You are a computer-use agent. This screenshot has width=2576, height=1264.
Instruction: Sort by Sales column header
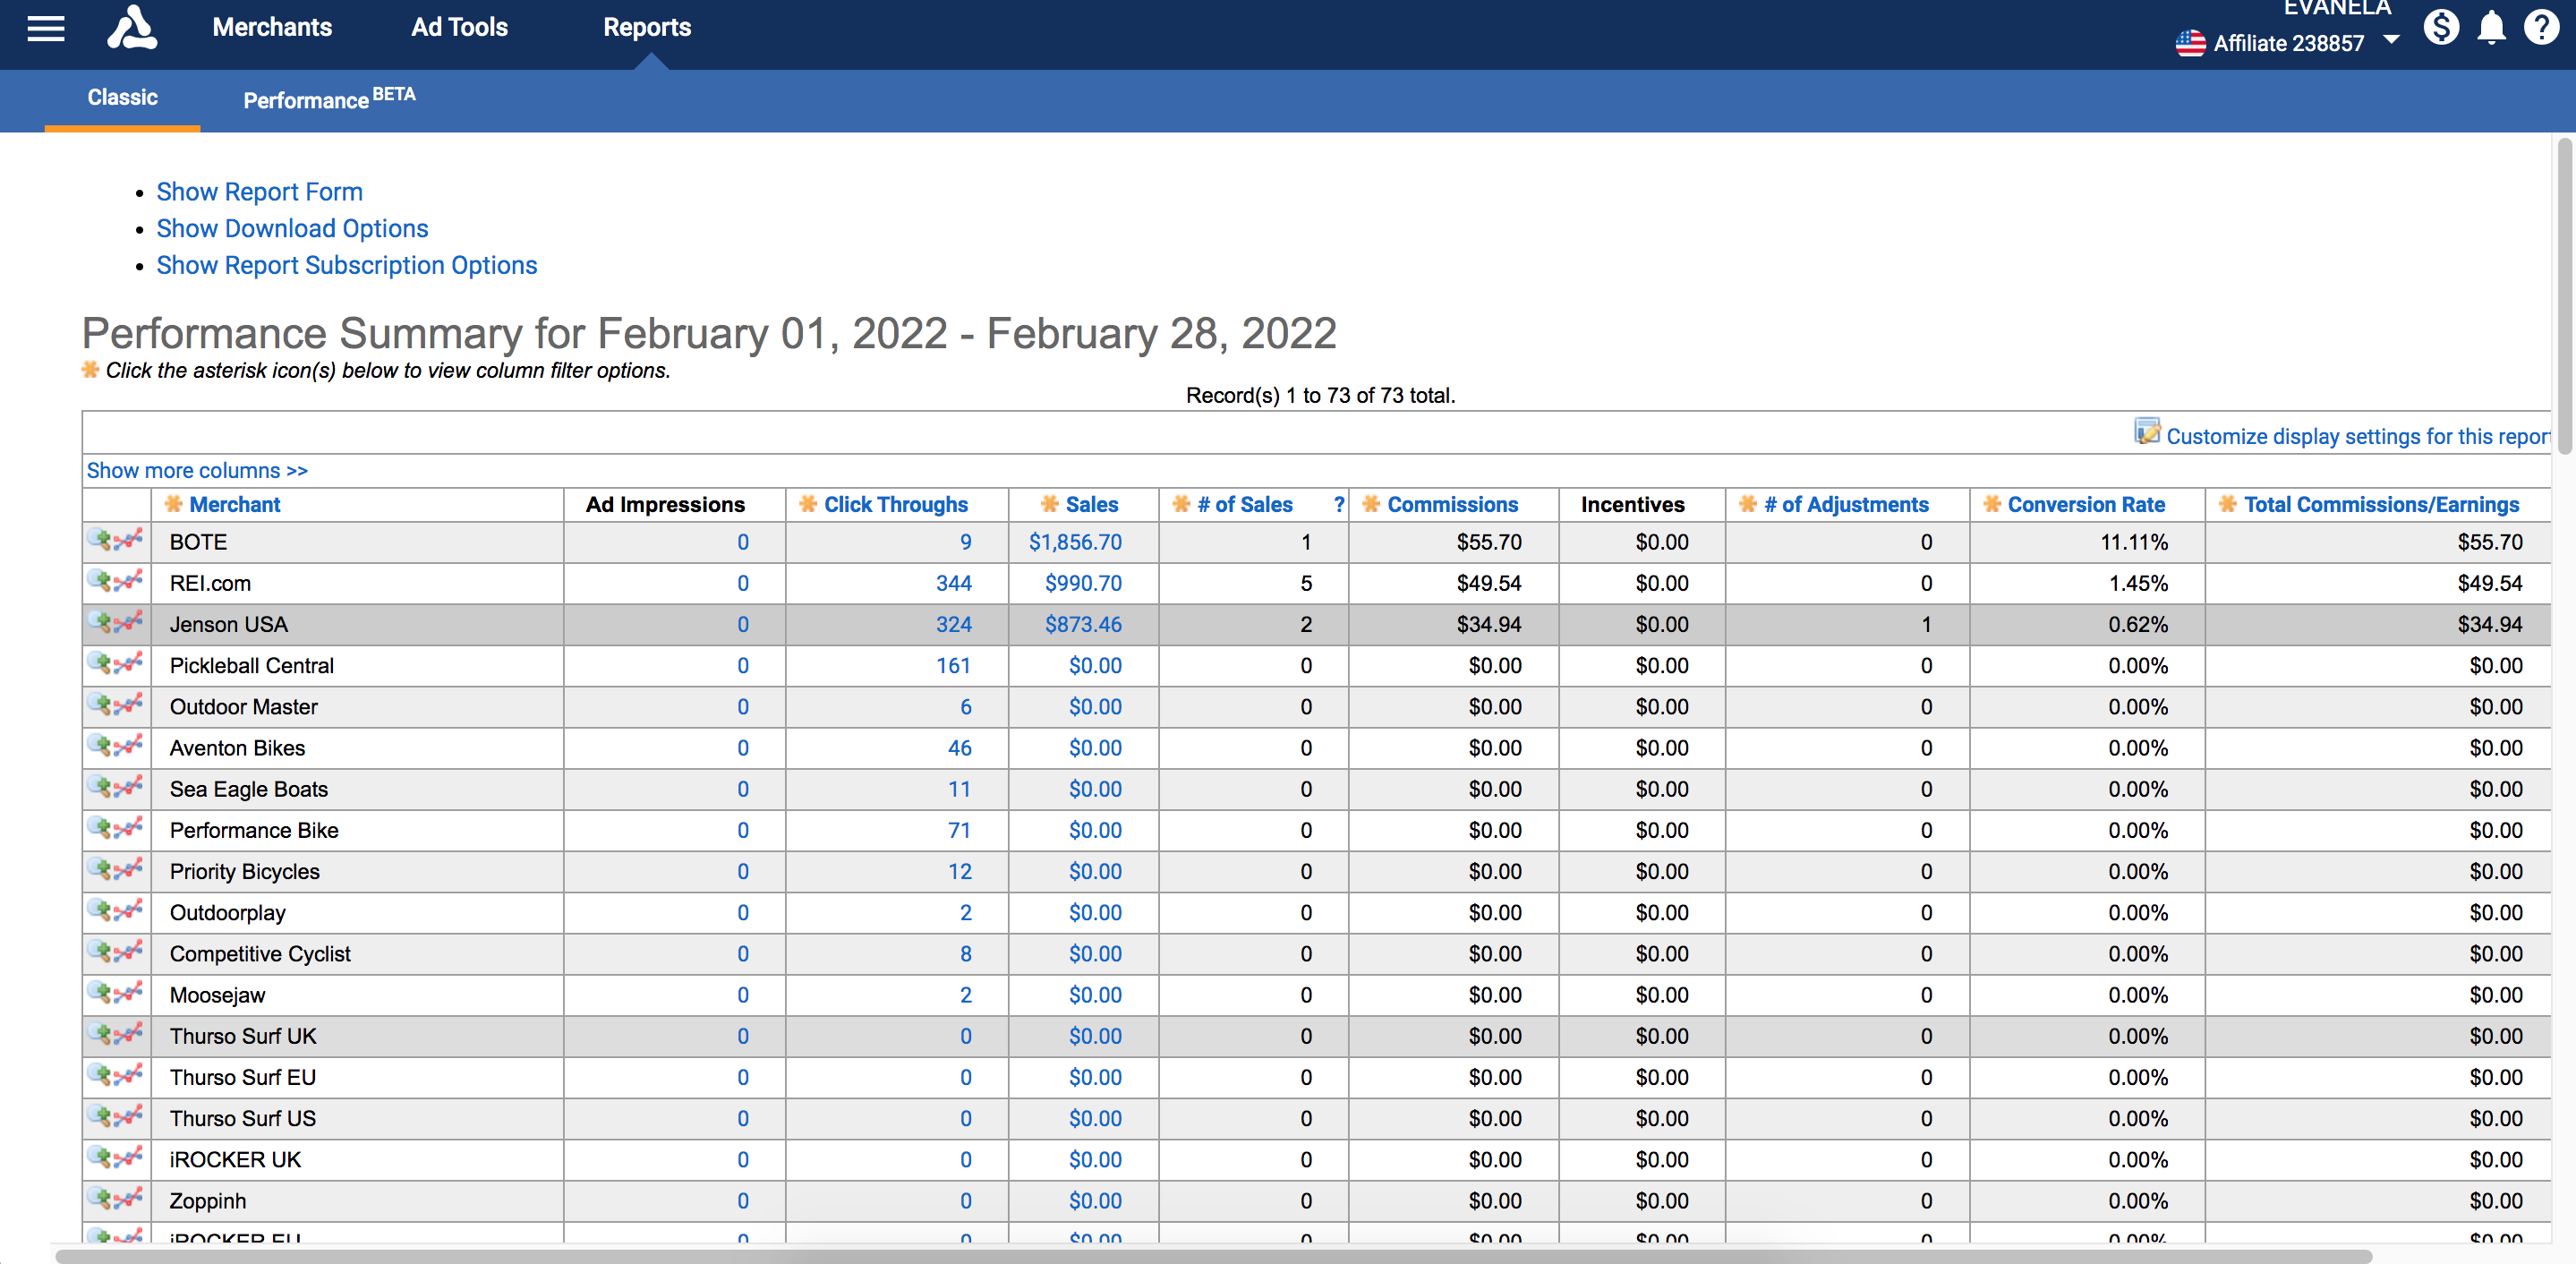pyautogui.click(x=1092, y=505)
